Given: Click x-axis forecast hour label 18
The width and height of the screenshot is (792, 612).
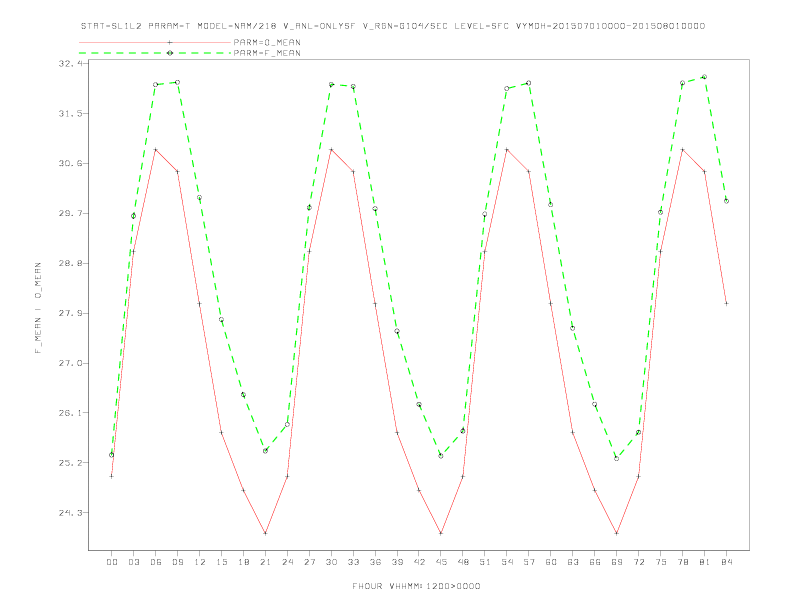Looking at the screenshot, I should pos(243,562).
